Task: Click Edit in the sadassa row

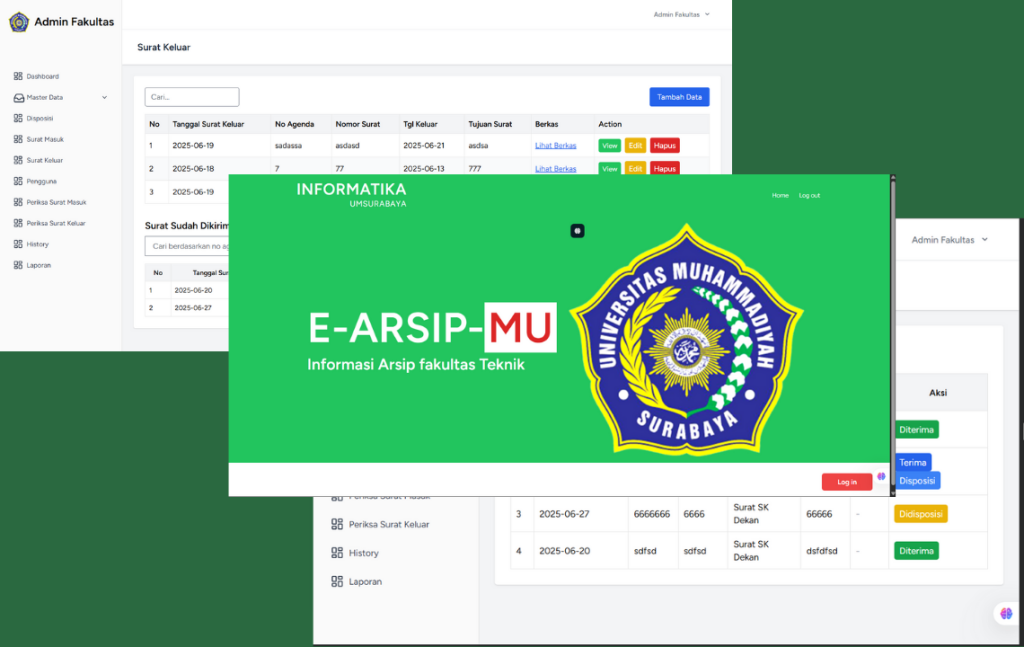Action: point(635,146)
